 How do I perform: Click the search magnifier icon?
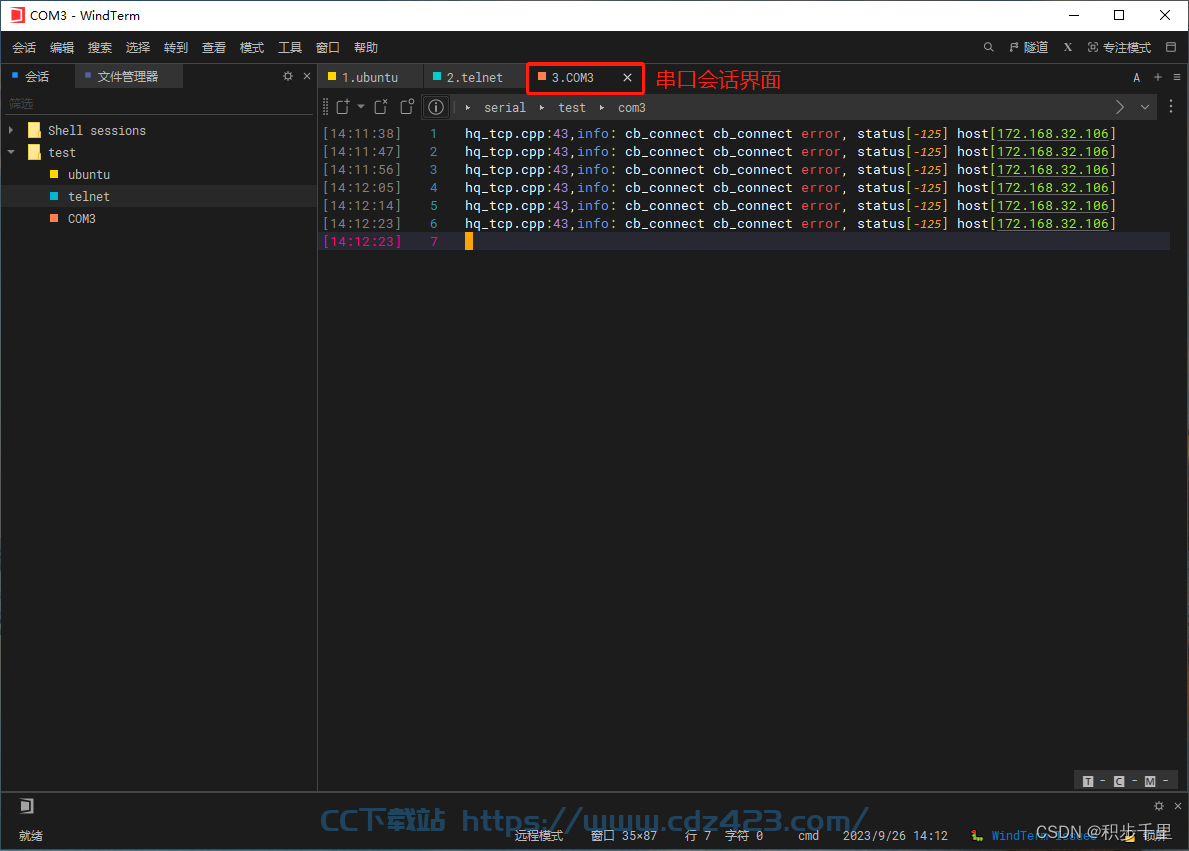click(x=989, y=47)
